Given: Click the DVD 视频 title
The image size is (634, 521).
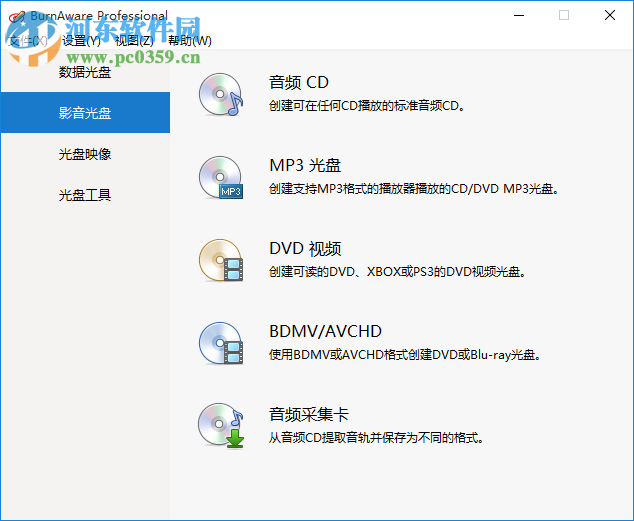Looking at the screenshot, I should tap(305, 248).
